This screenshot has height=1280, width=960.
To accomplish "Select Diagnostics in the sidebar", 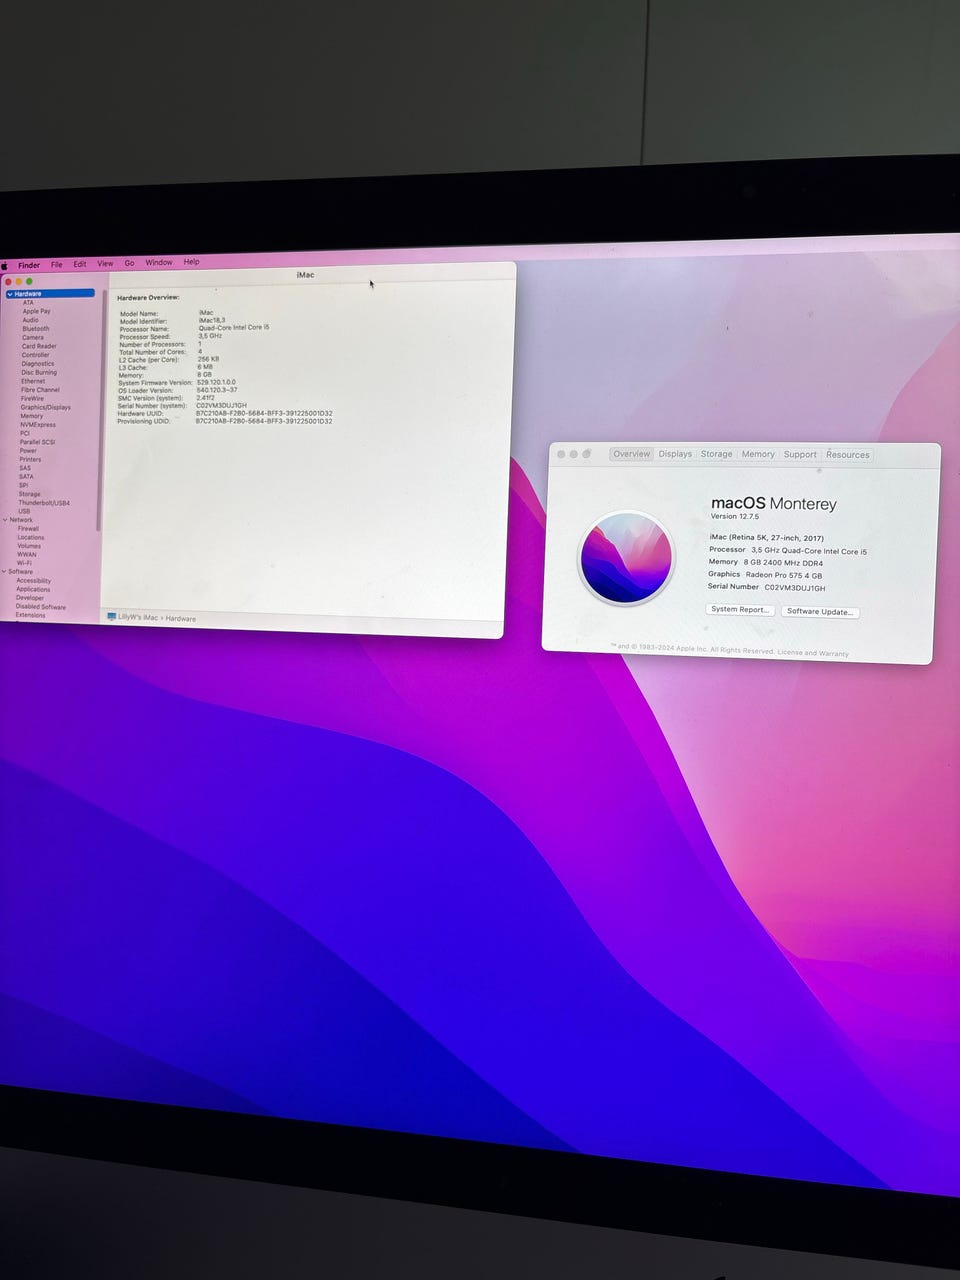I will [38, 364].
